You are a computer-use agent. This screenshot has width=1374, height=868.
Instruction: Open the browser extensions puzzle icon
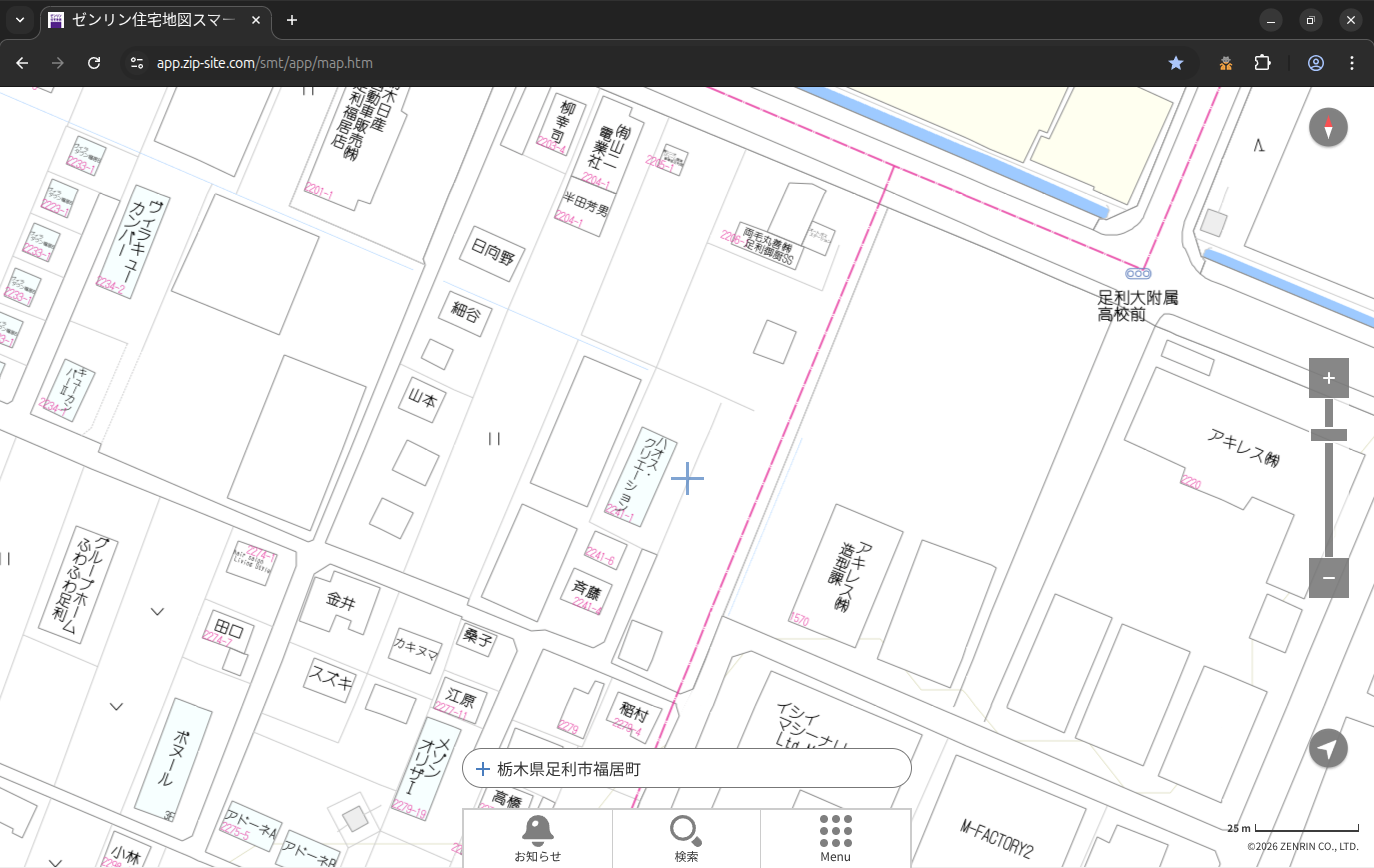1262,63
